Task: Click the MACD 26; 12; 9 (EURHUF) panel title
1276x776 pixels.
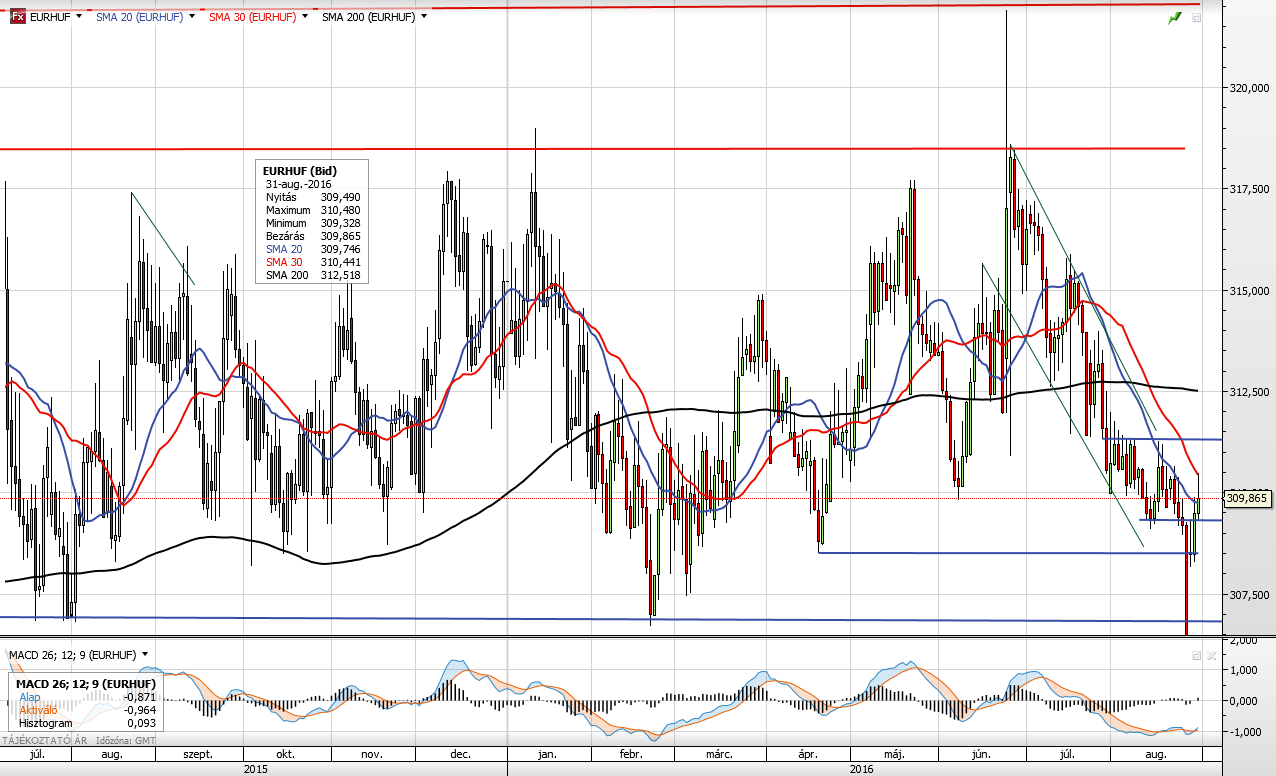Action: 73,654
